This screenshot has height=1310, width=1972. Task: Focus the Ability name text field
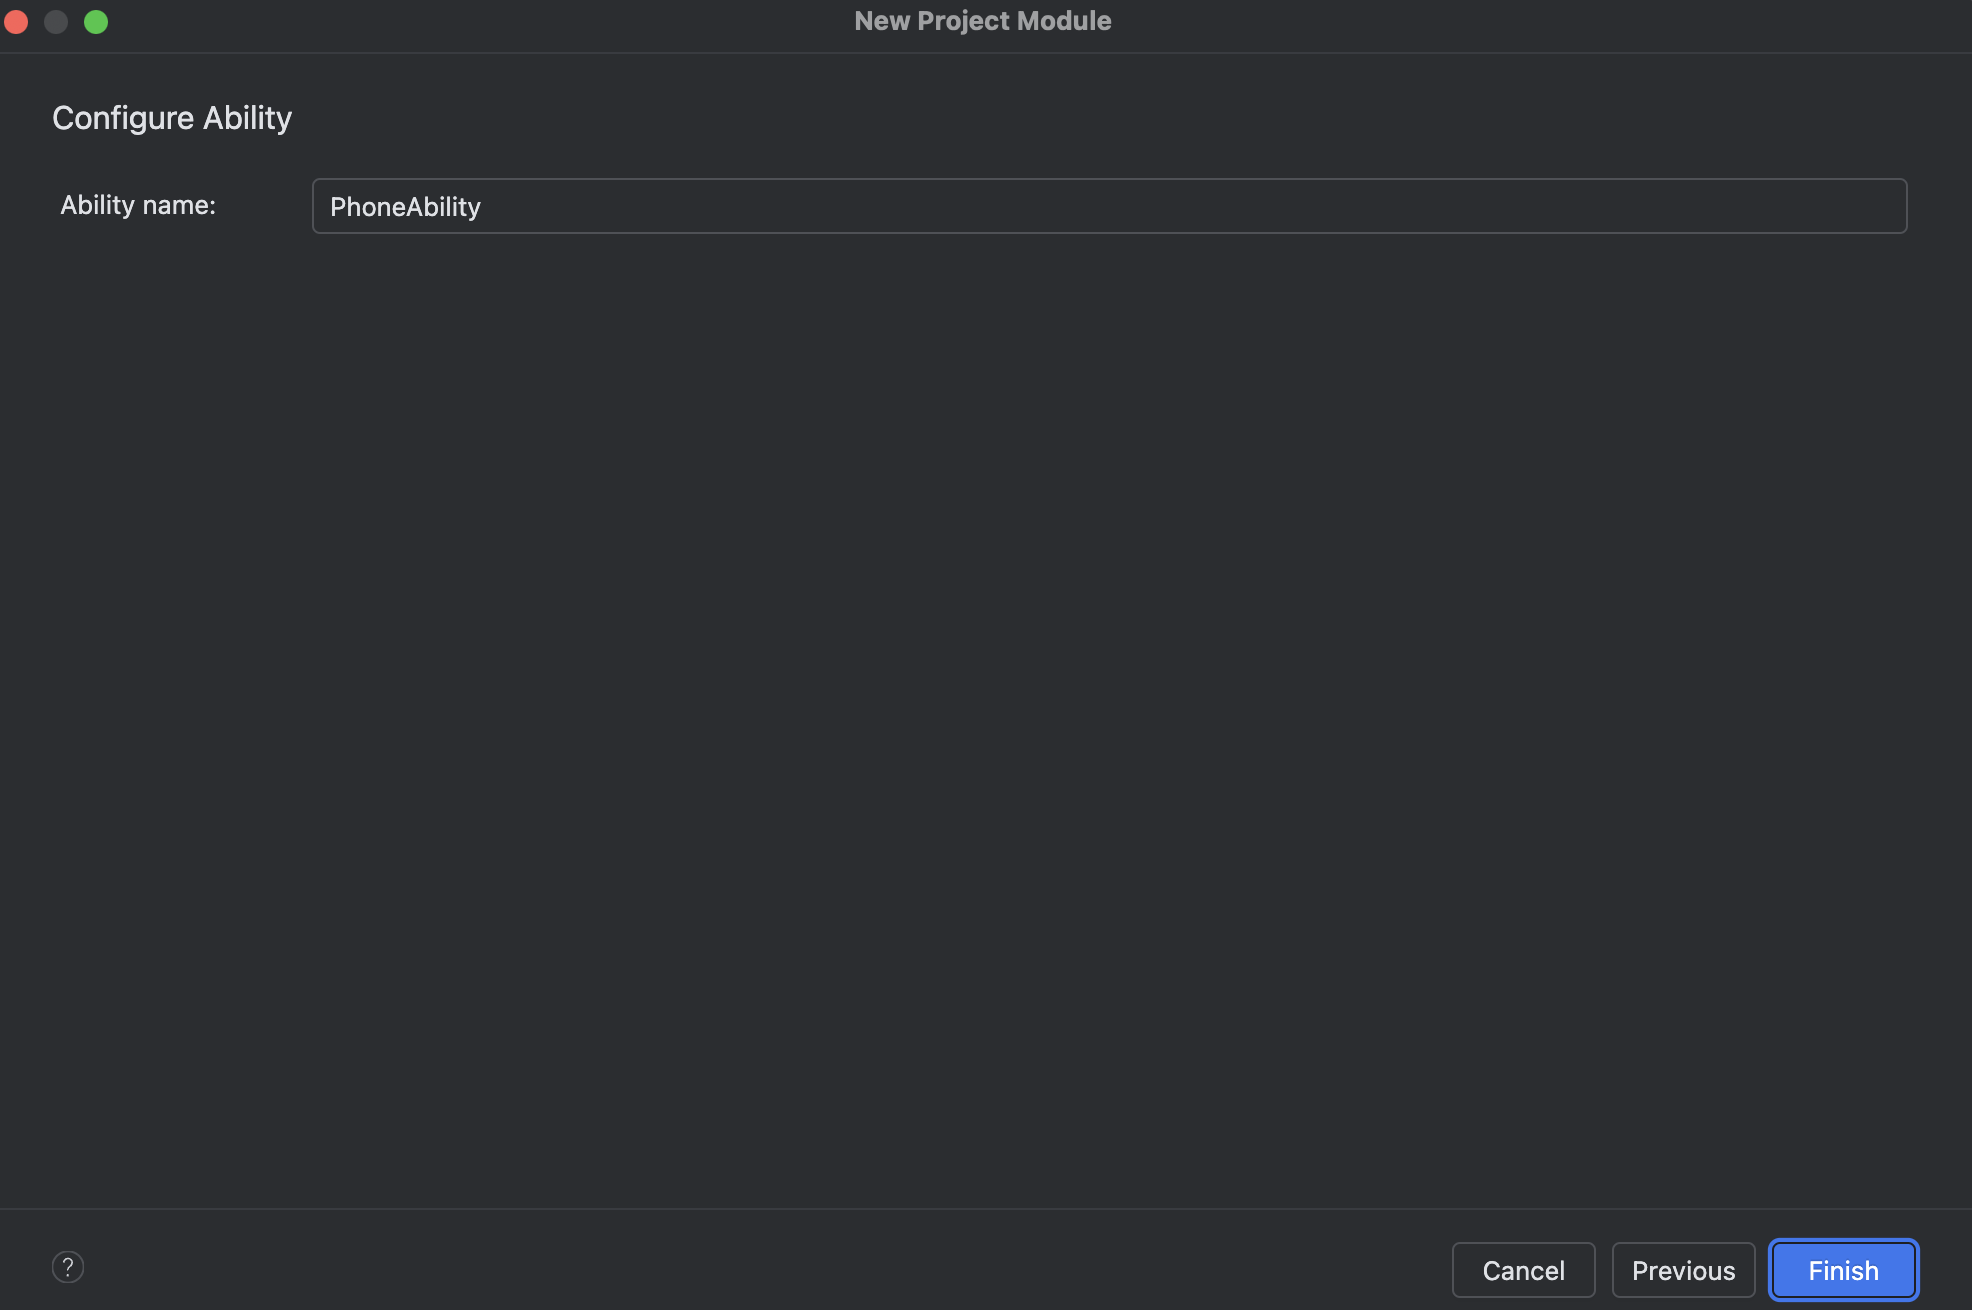pos(1108,206)
